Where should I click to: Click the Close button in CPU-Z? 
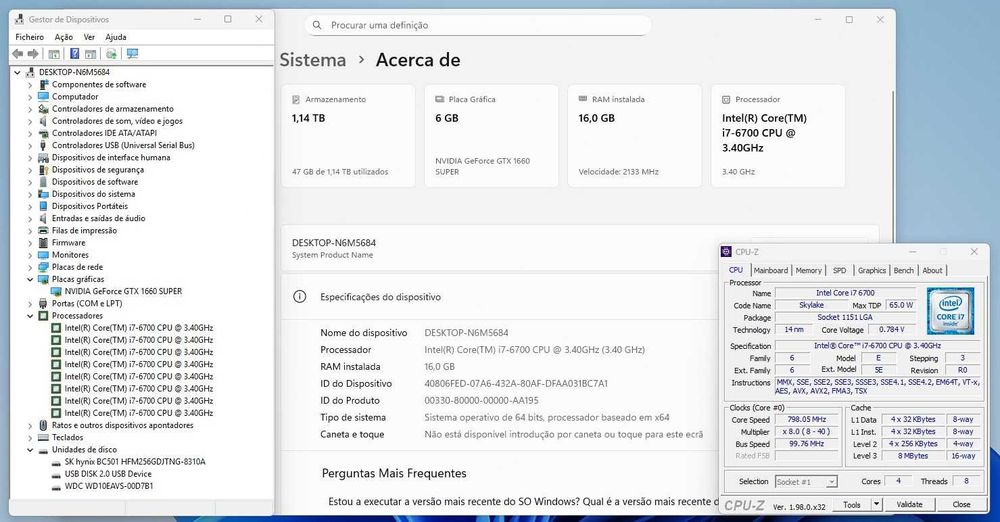pos(961,504)
